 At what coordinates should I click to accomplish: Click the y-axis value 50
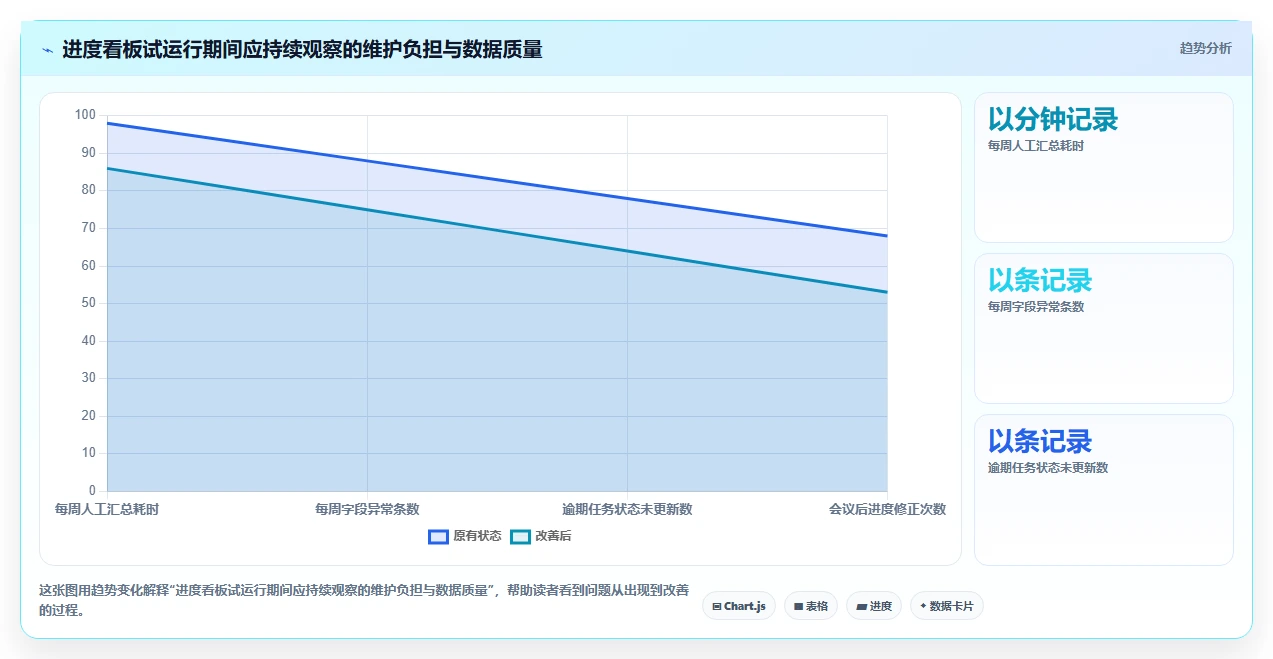89,303
